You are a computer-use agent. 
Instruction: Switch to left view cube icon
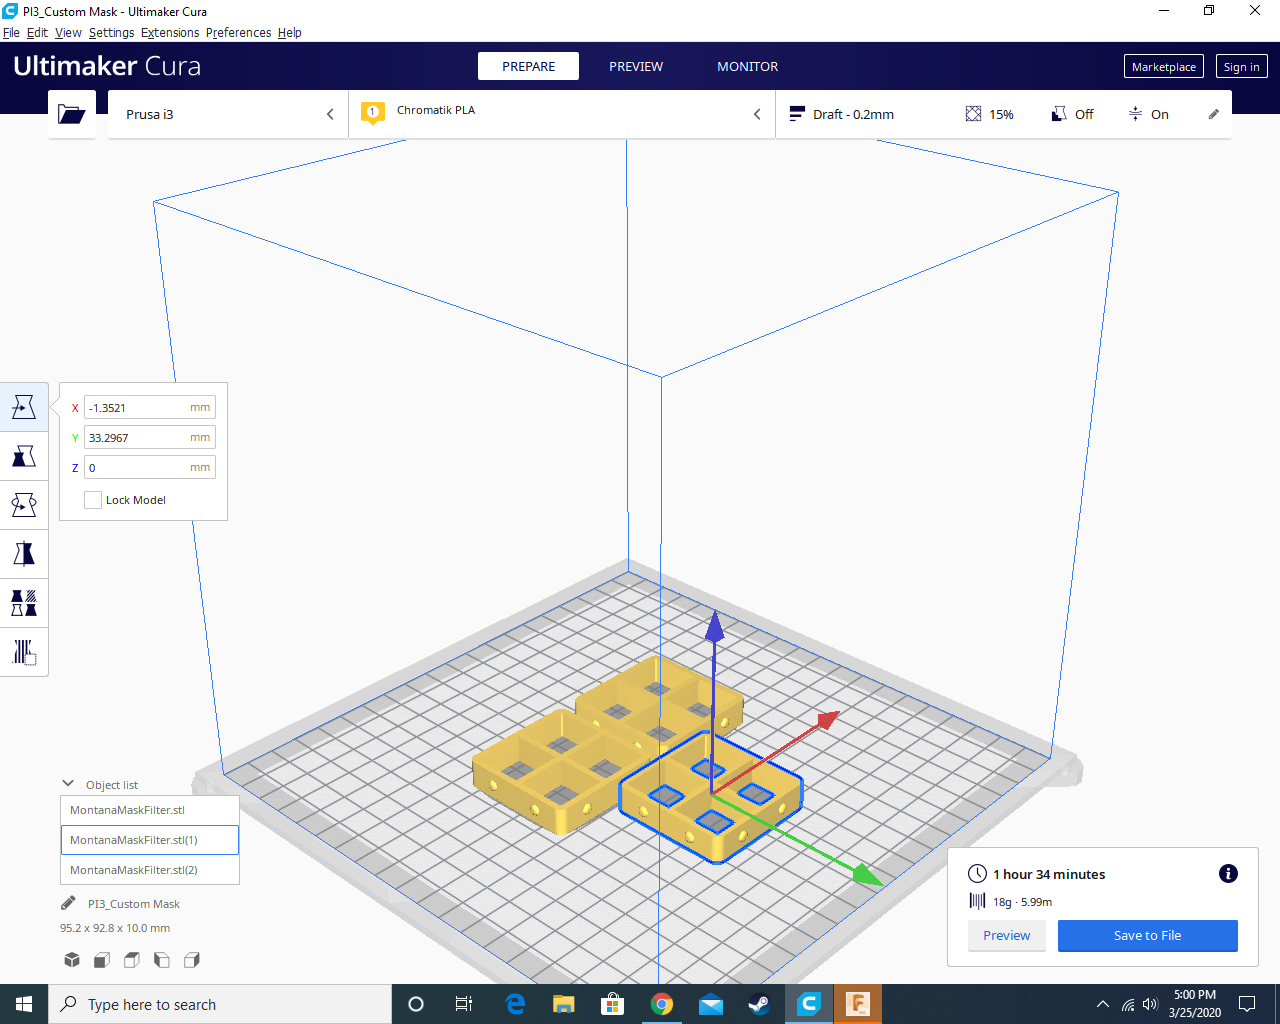pos(162,960)
